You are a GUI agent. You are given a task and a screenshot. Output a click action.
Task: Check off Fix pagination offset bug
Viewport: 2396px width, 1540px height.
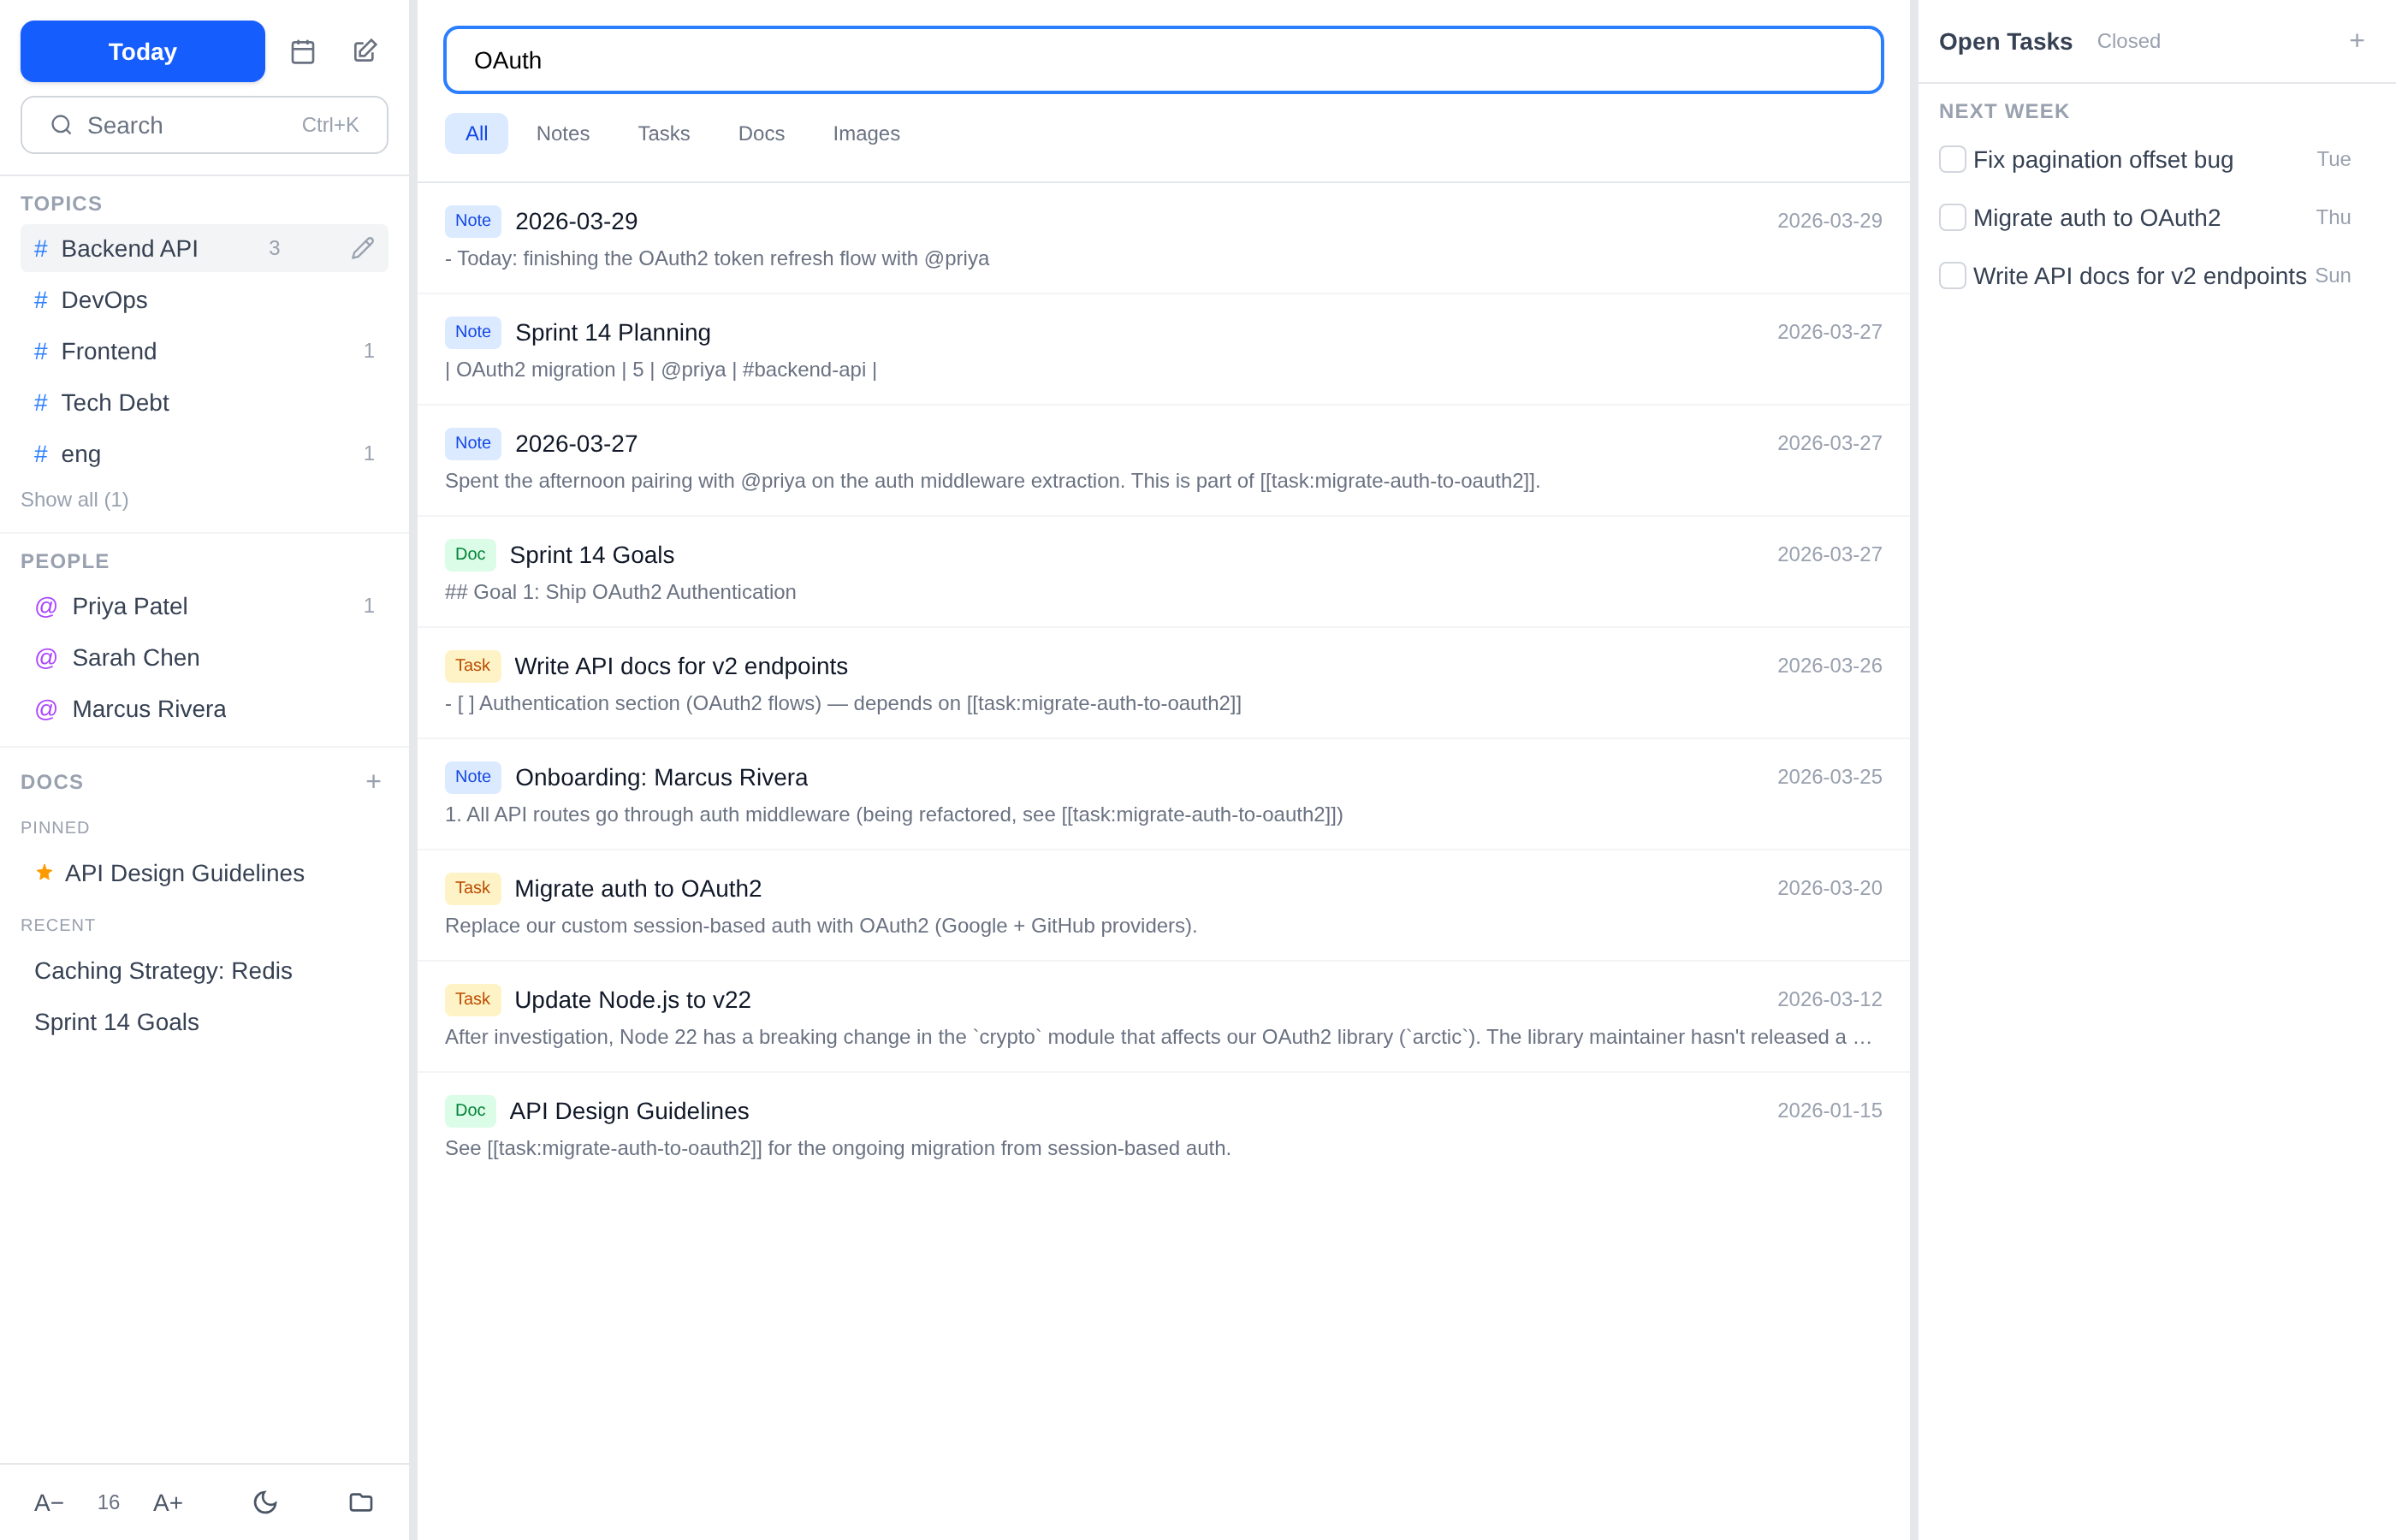point(1952,159)
